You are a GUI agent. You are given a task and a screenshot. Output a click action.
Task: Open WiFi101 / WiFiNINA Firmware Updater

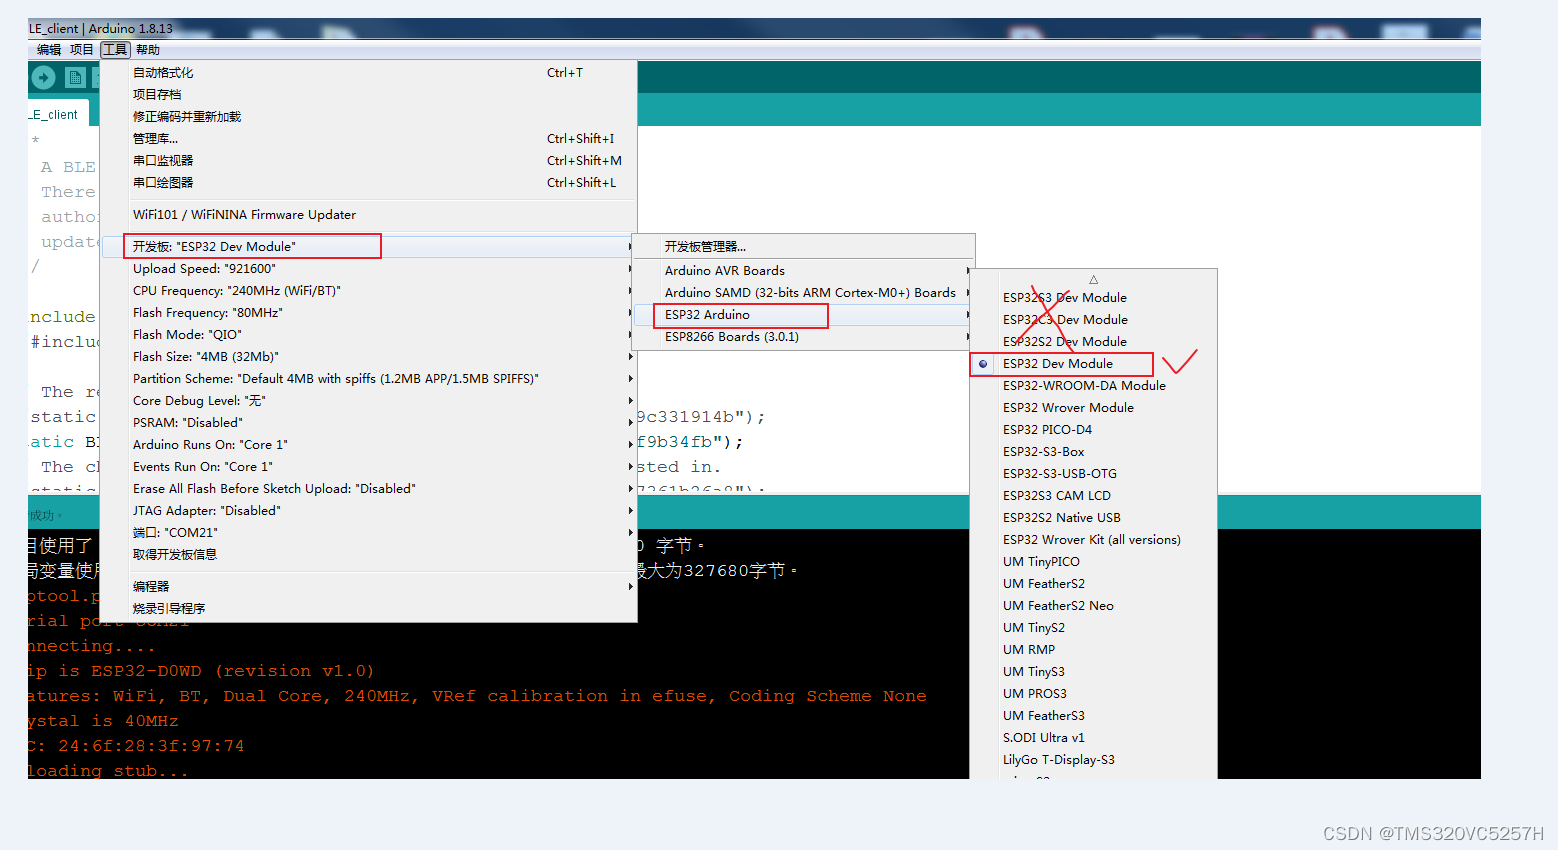tap(369, 215)
